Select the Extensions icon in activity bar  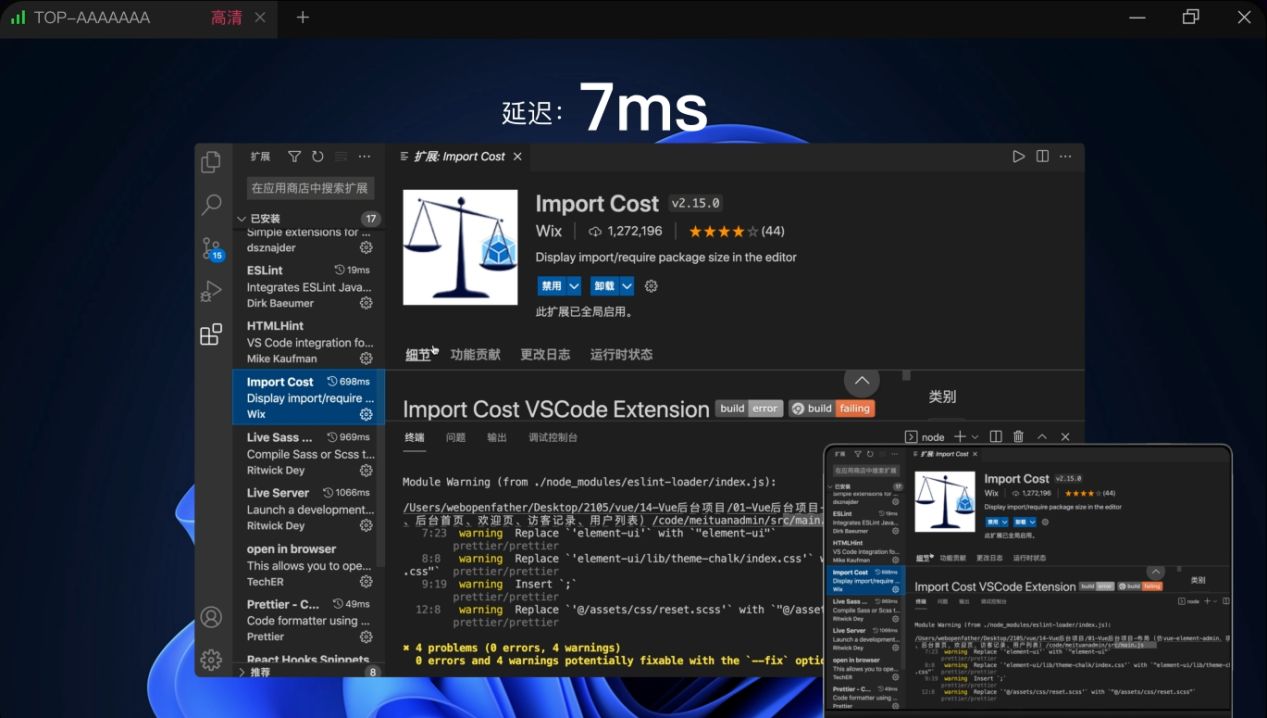[x=211, y=335]
